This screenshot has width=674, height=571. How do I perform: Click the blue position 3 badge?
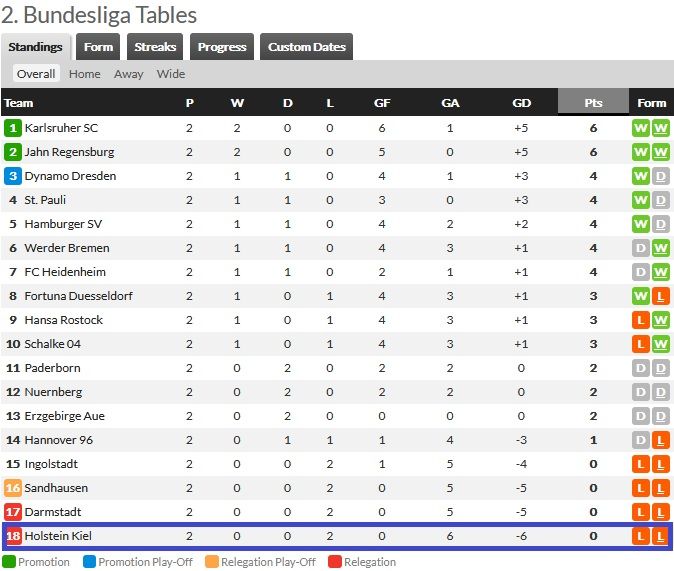pos(13,176)
